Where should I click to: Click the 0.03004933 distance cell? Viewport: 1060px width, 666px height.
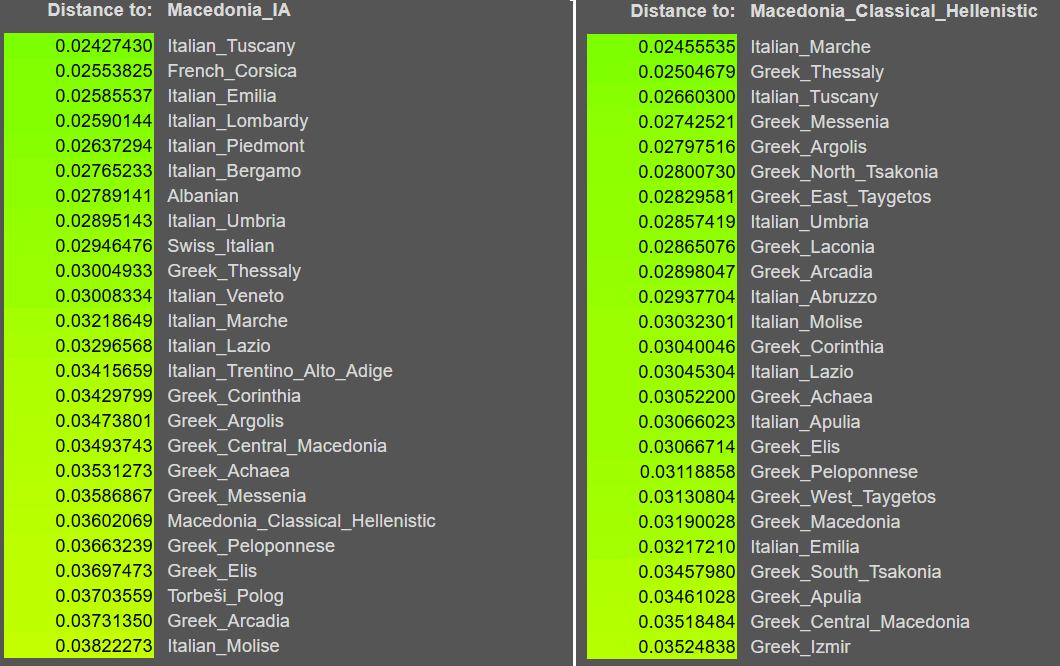pos(104,271)
